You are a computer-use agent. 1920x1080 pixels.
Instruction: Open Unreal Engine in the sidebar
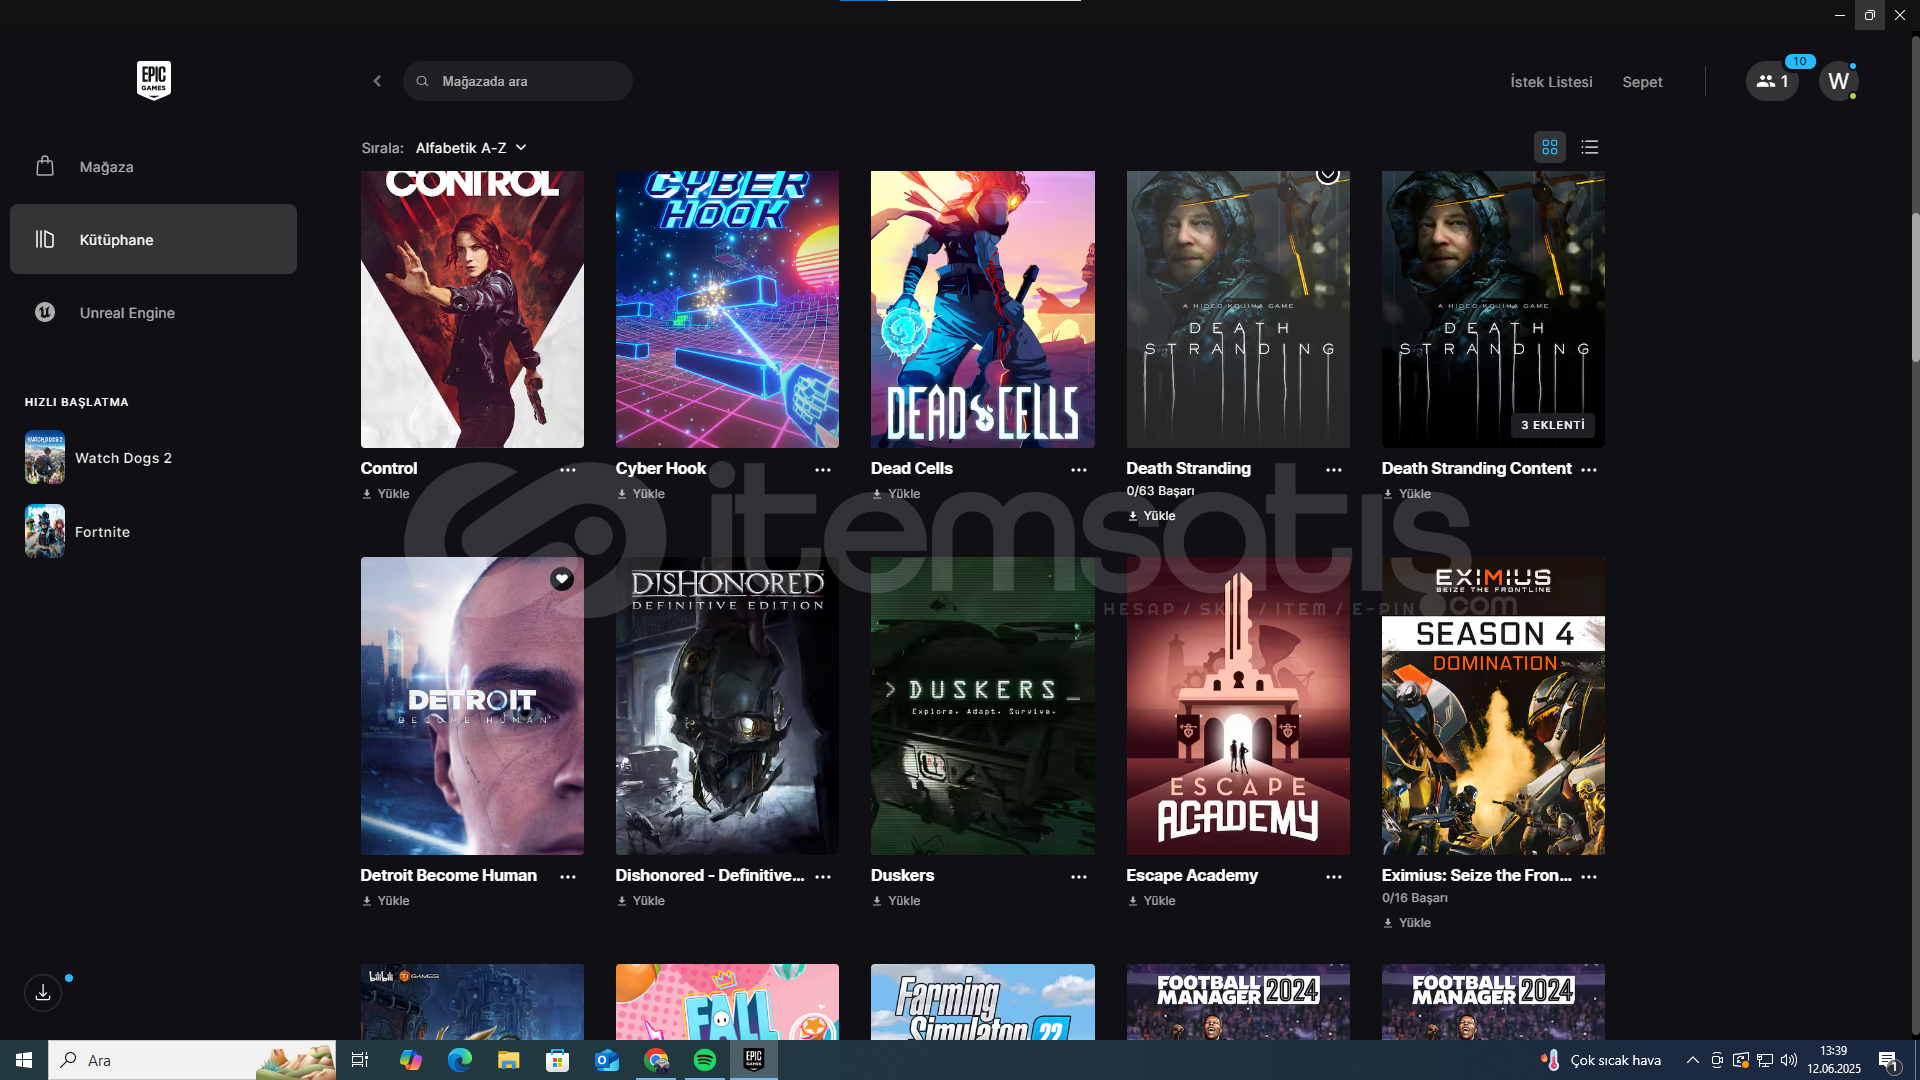[153, 312]
